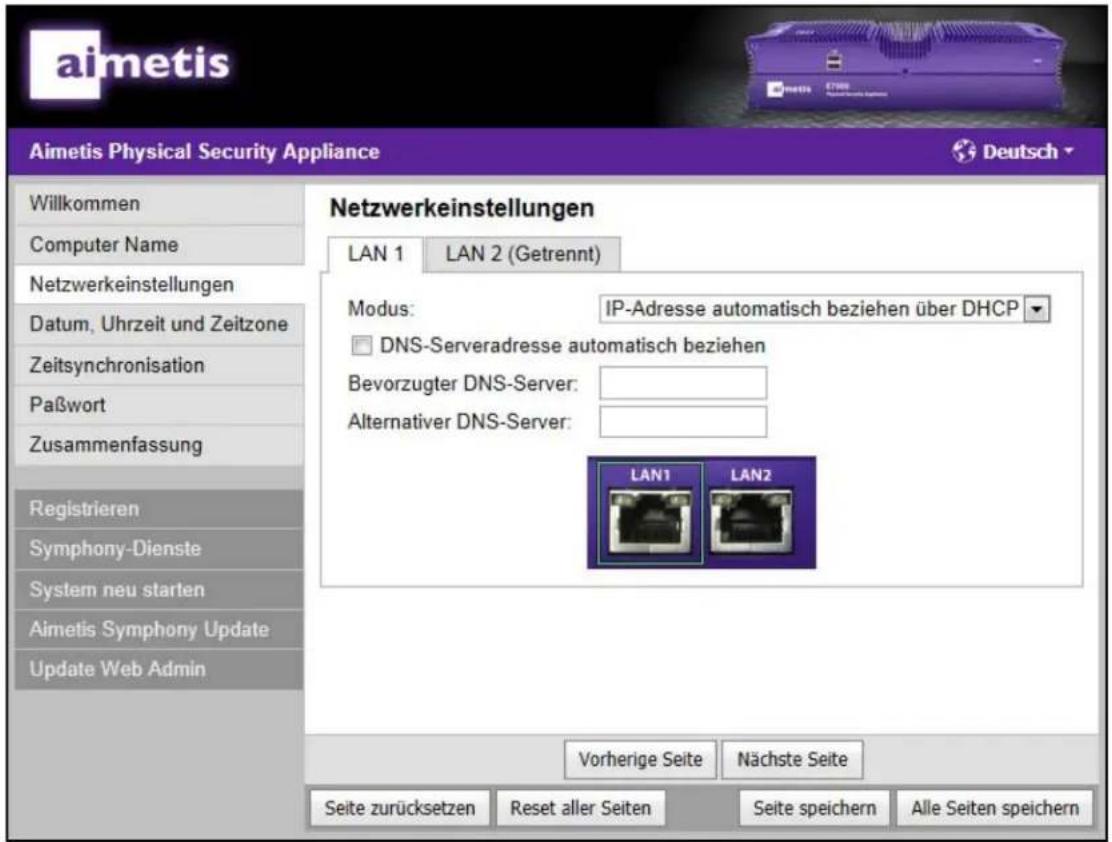Click Nächste Seite button

[792, 760]
